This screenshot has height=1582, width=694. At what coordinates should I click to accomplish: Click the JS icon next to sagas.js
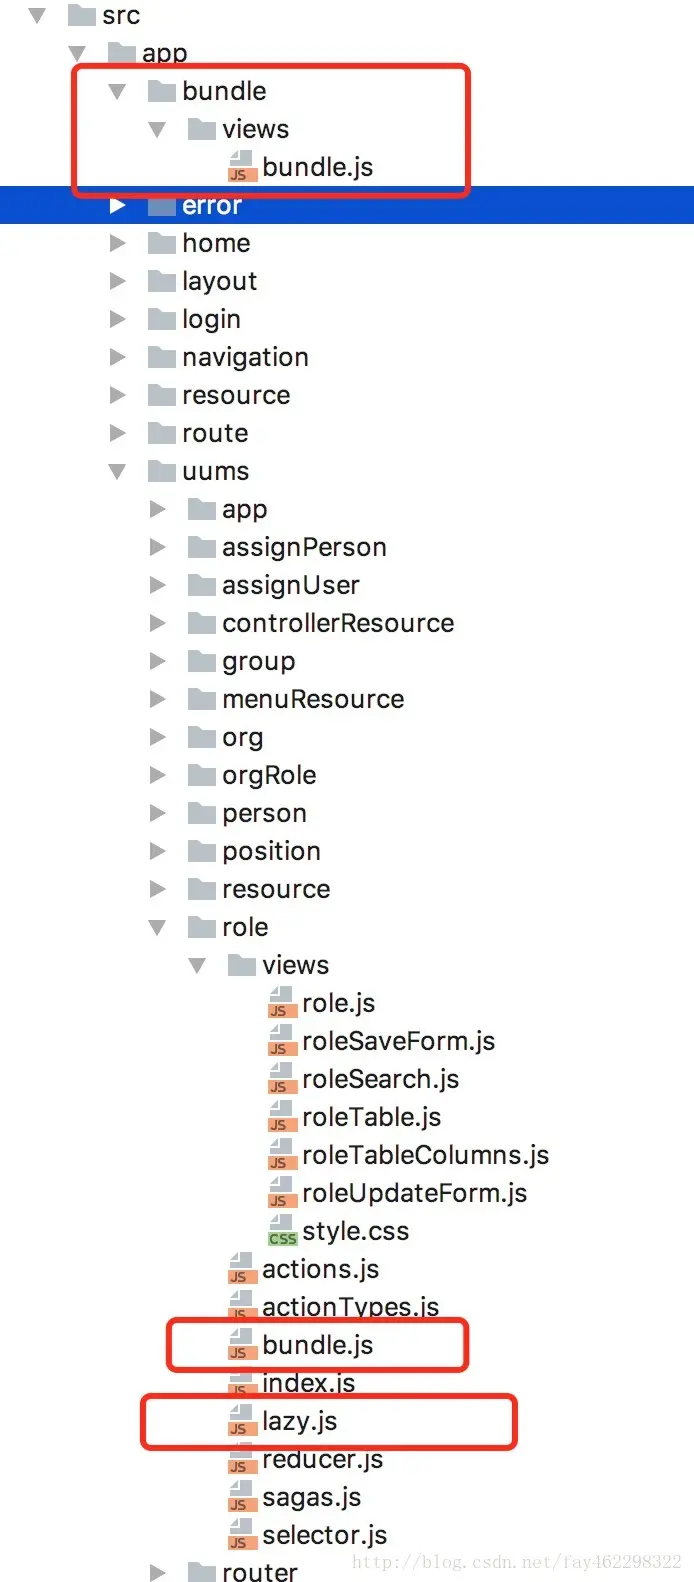click(x=242, y=1497)
